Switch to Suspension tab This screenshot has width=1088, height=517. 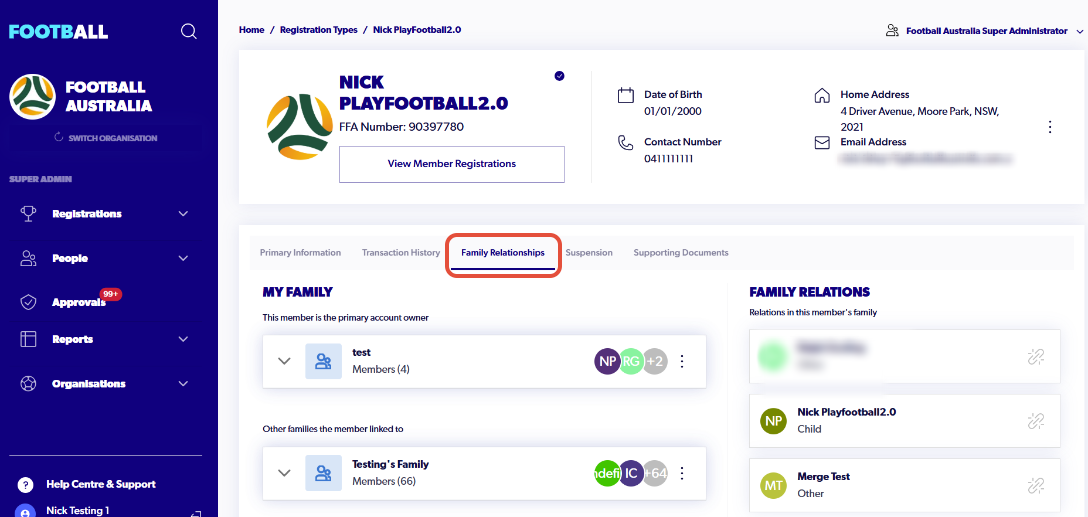coord(589,253)
